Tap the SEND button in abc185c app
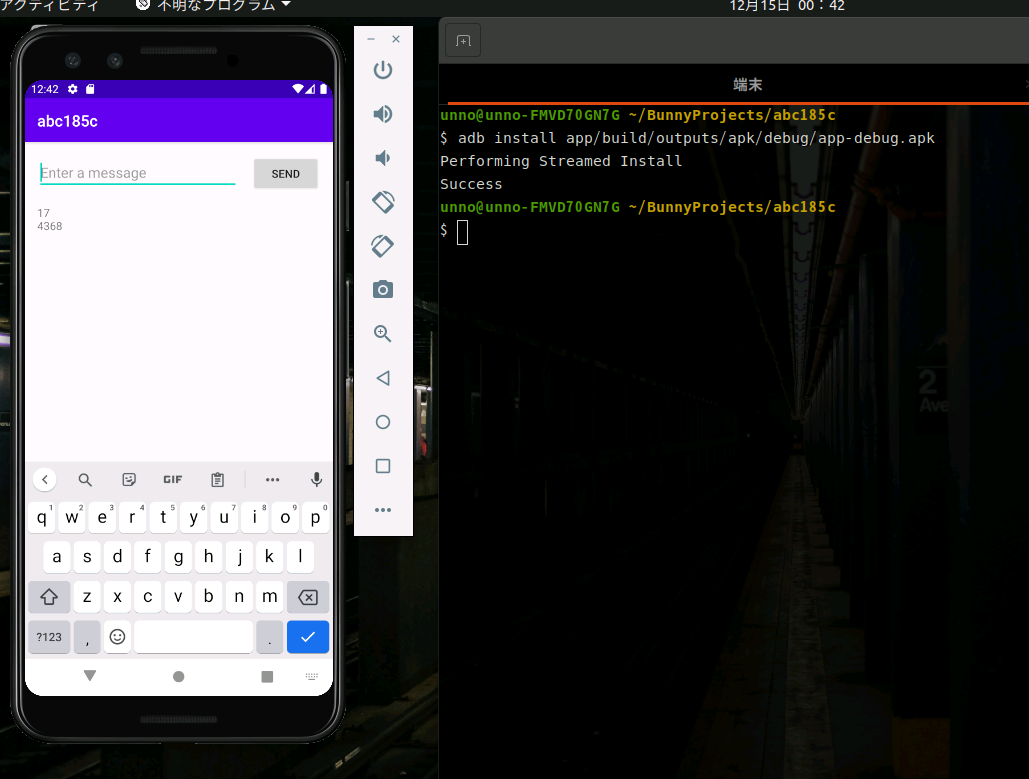 tap(285, 174)
